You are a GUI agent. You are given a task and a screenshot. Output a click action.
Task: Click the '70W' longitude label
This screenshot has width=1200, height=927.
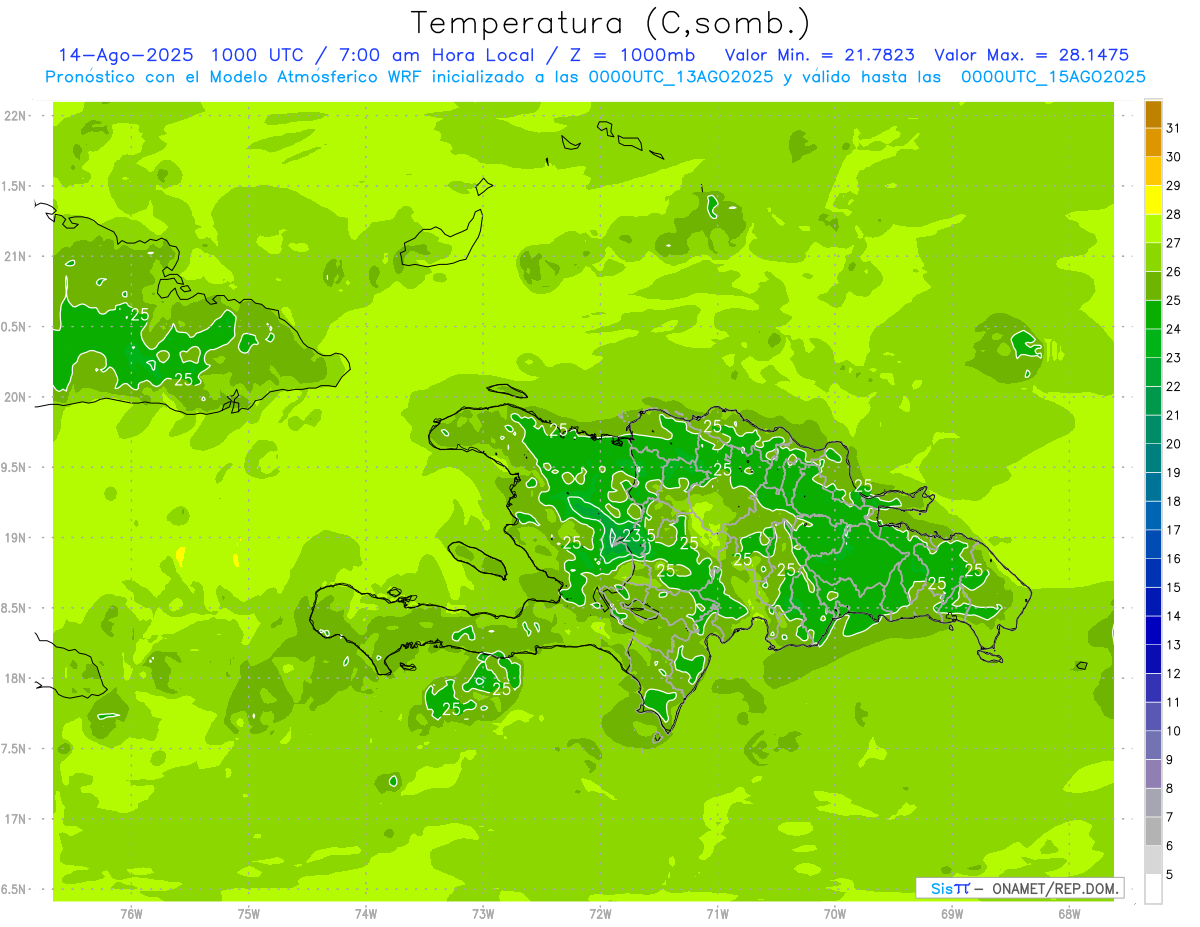[835, 913]
